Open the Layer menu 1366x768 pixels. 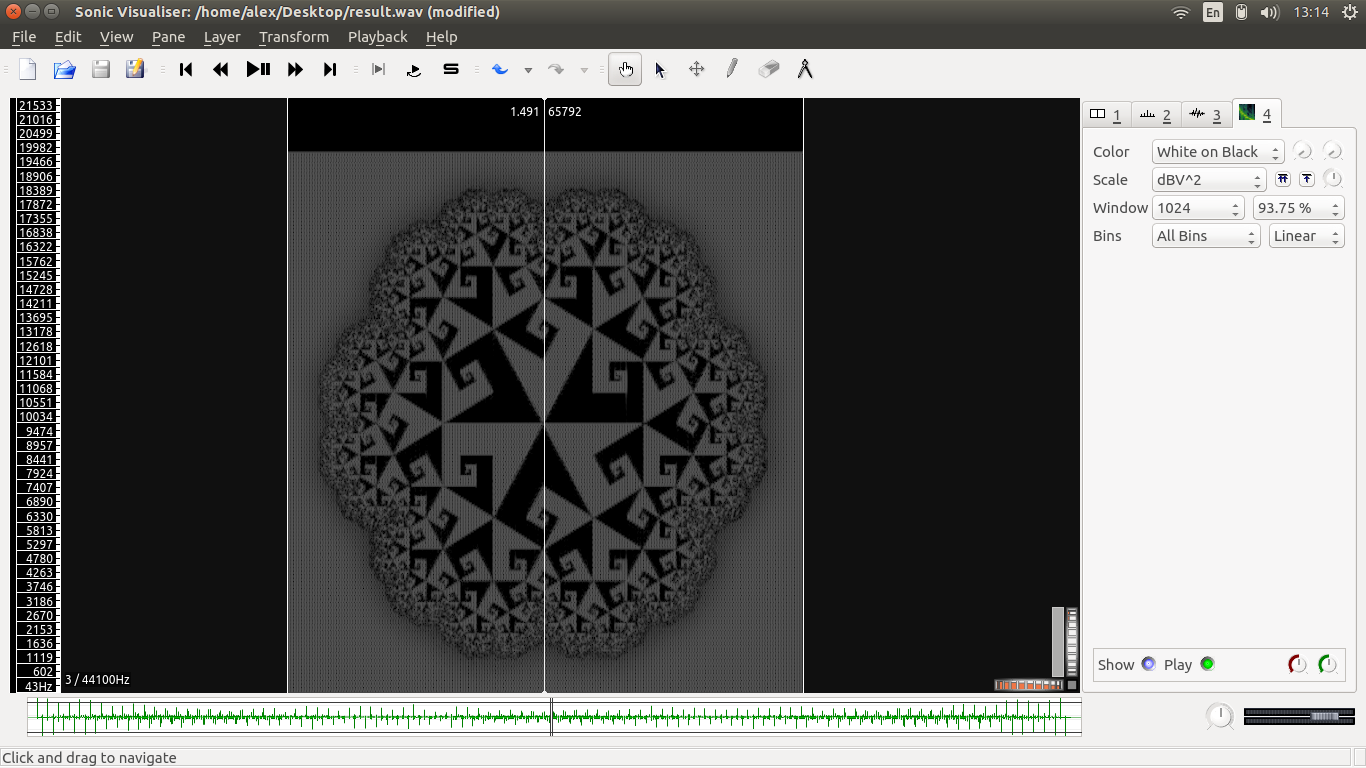click(x=221, y=37)
